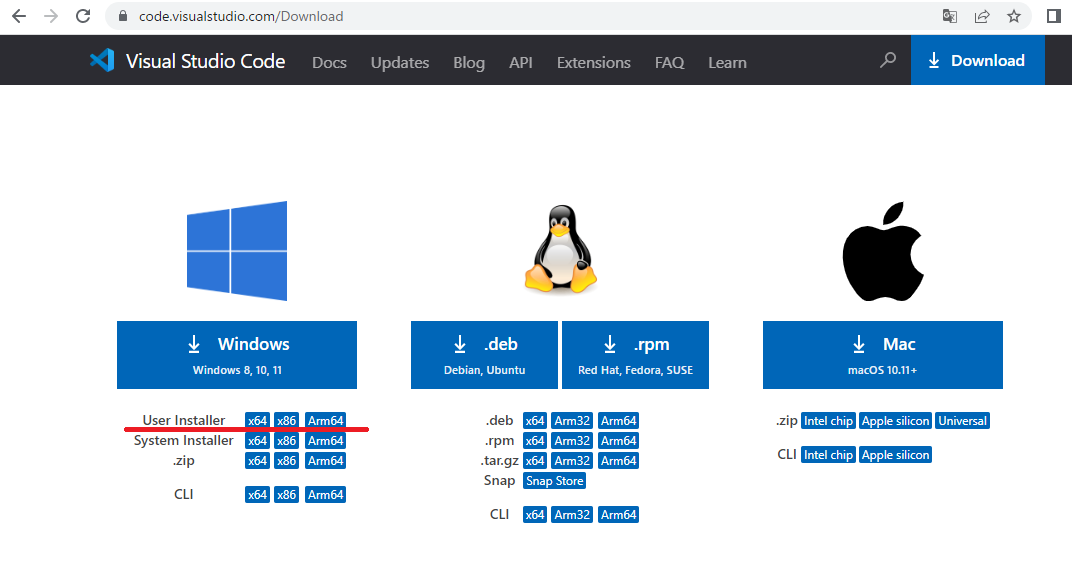The height and width of the screenshot is (562, 1072).
Task: Download Windows User Installer x86
Action: pos(286,420)
